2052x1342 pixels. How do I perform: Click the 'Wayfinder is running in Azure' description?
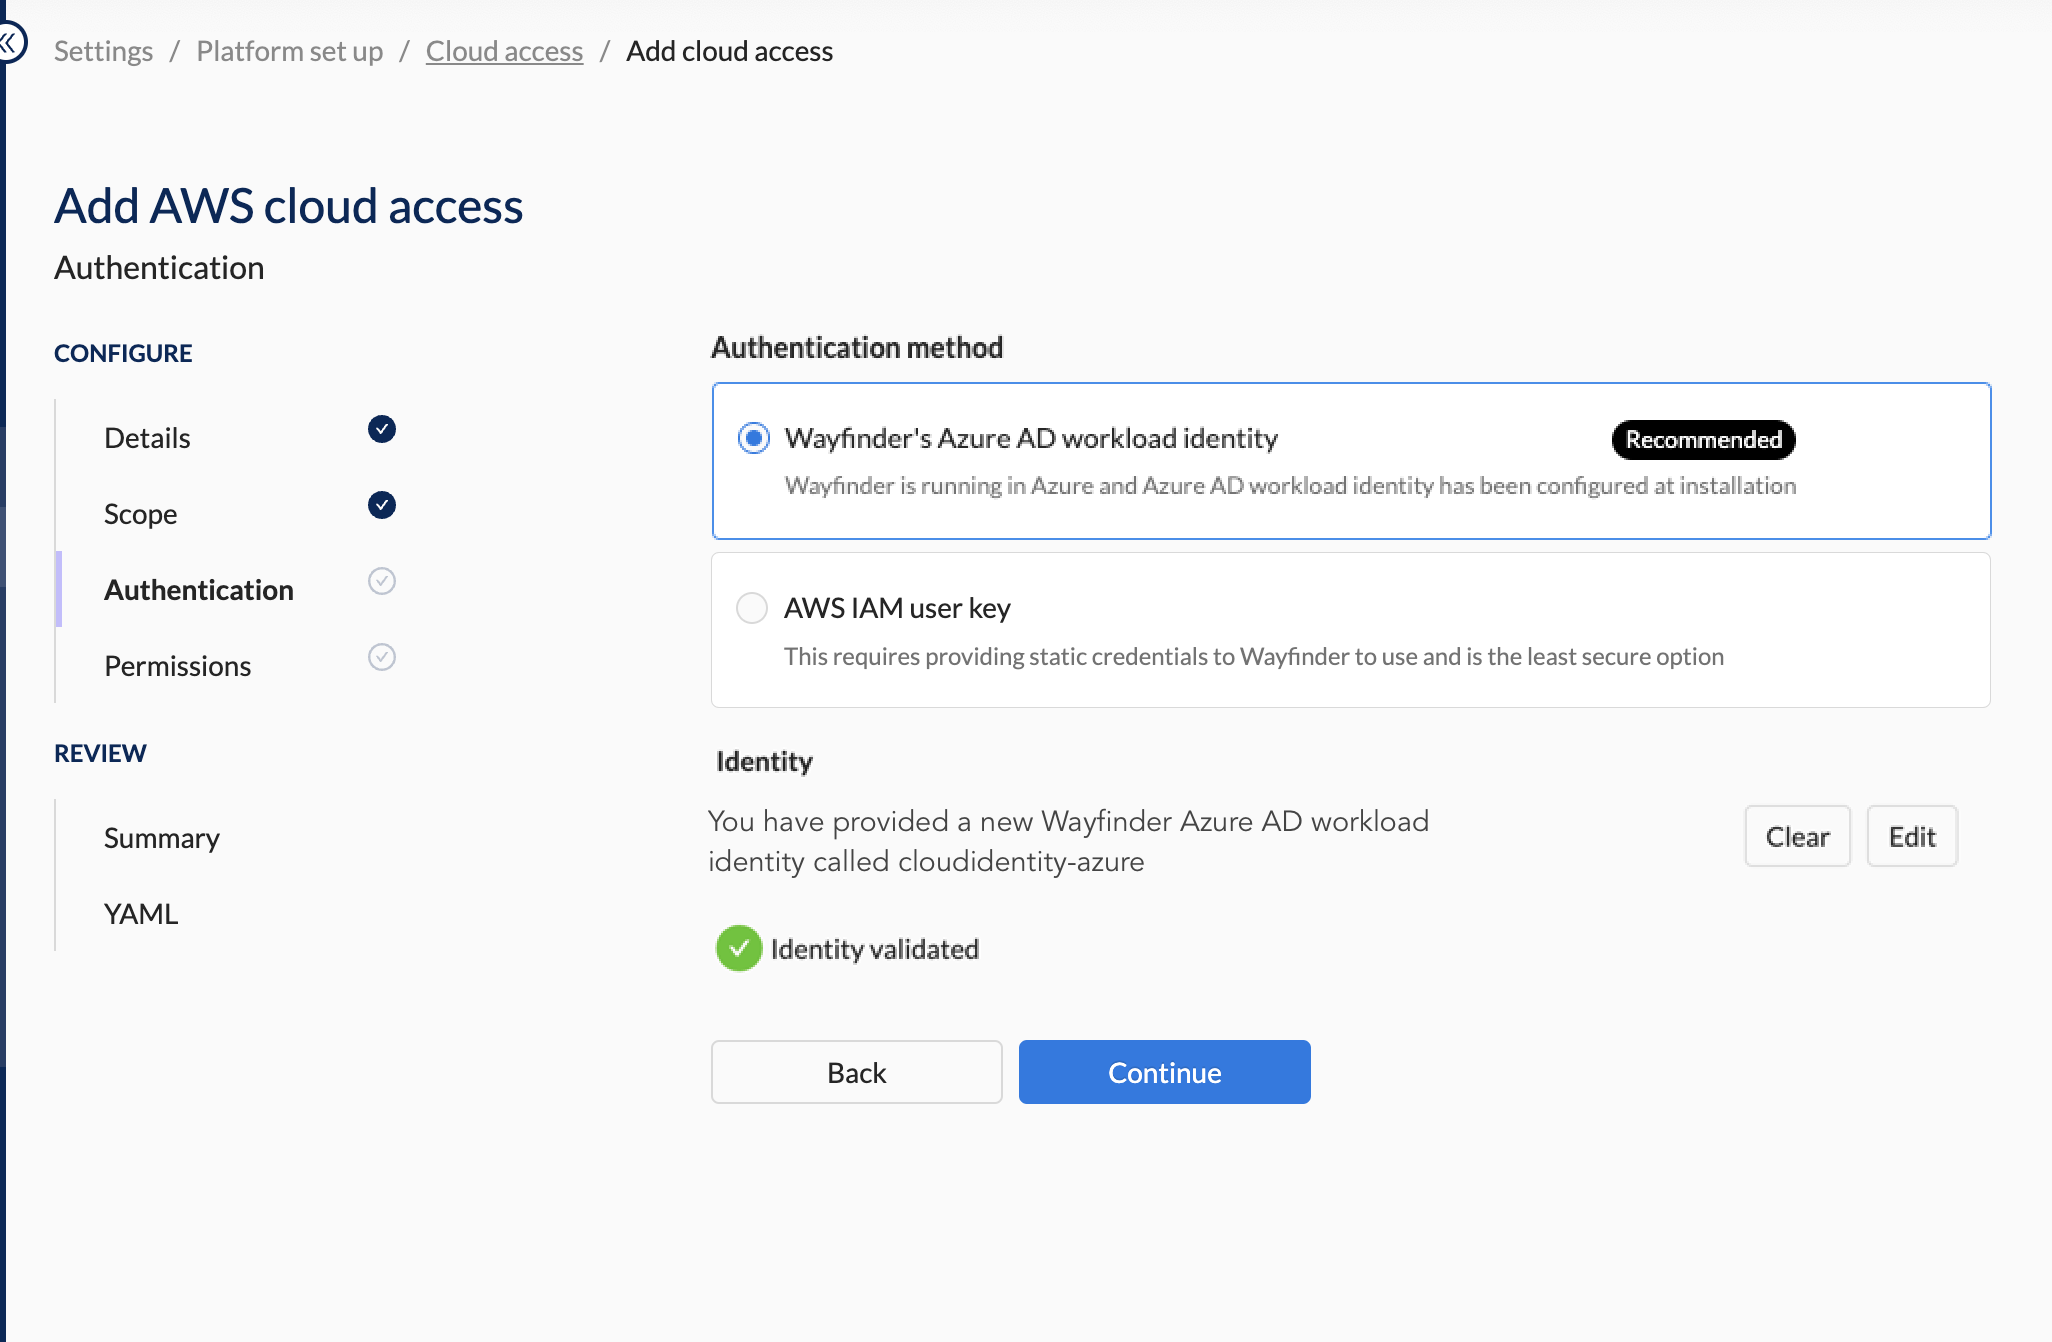[1291, 486]
